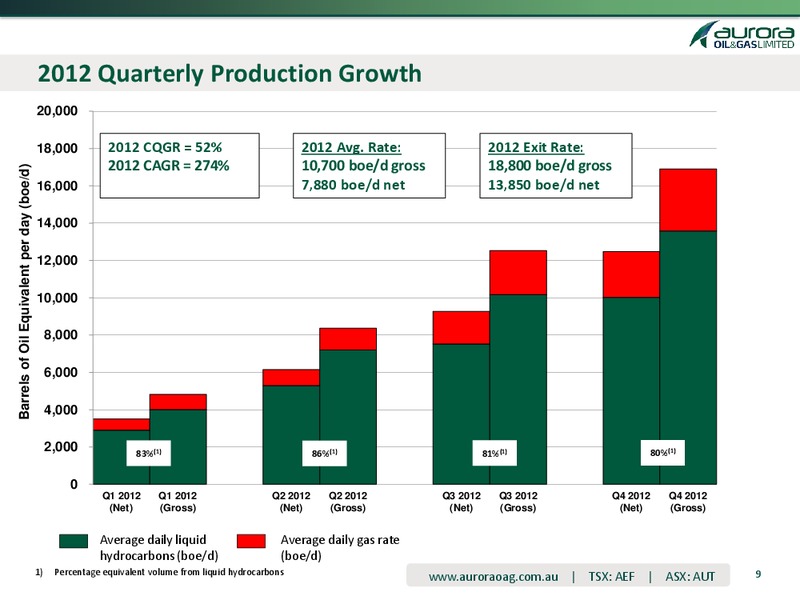Image resolution: width=800 pixels, height=600 pixels.
Task: Click the 'Q3 2012 (Net)' axis label
Action: [461, 502]
